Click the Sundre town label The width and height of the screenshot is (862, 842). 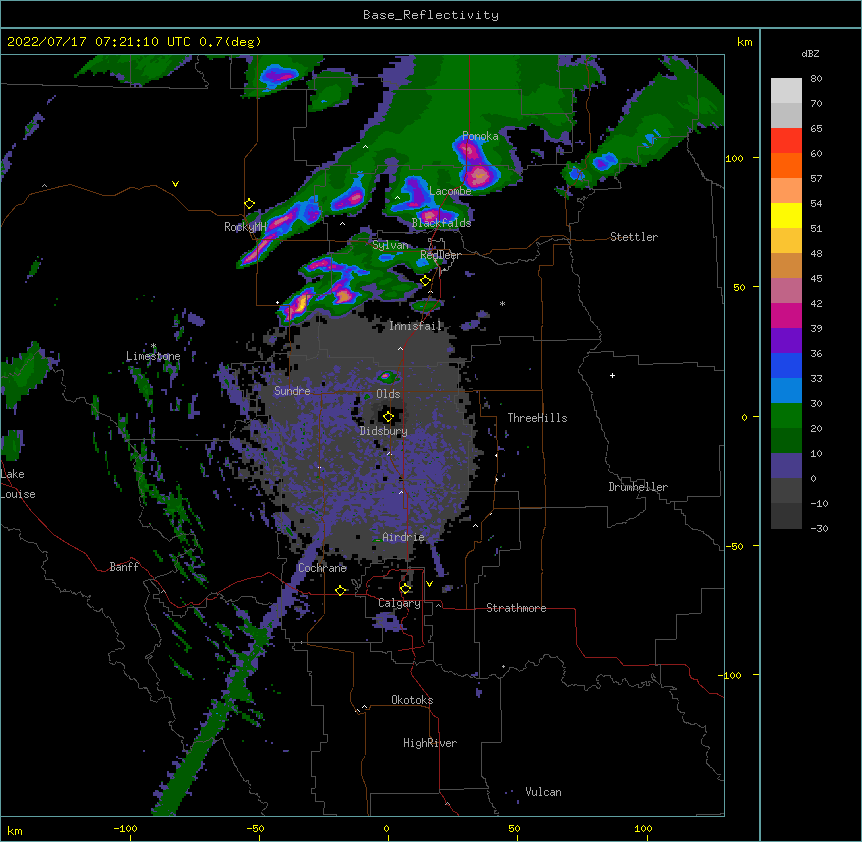pos(292,391)
